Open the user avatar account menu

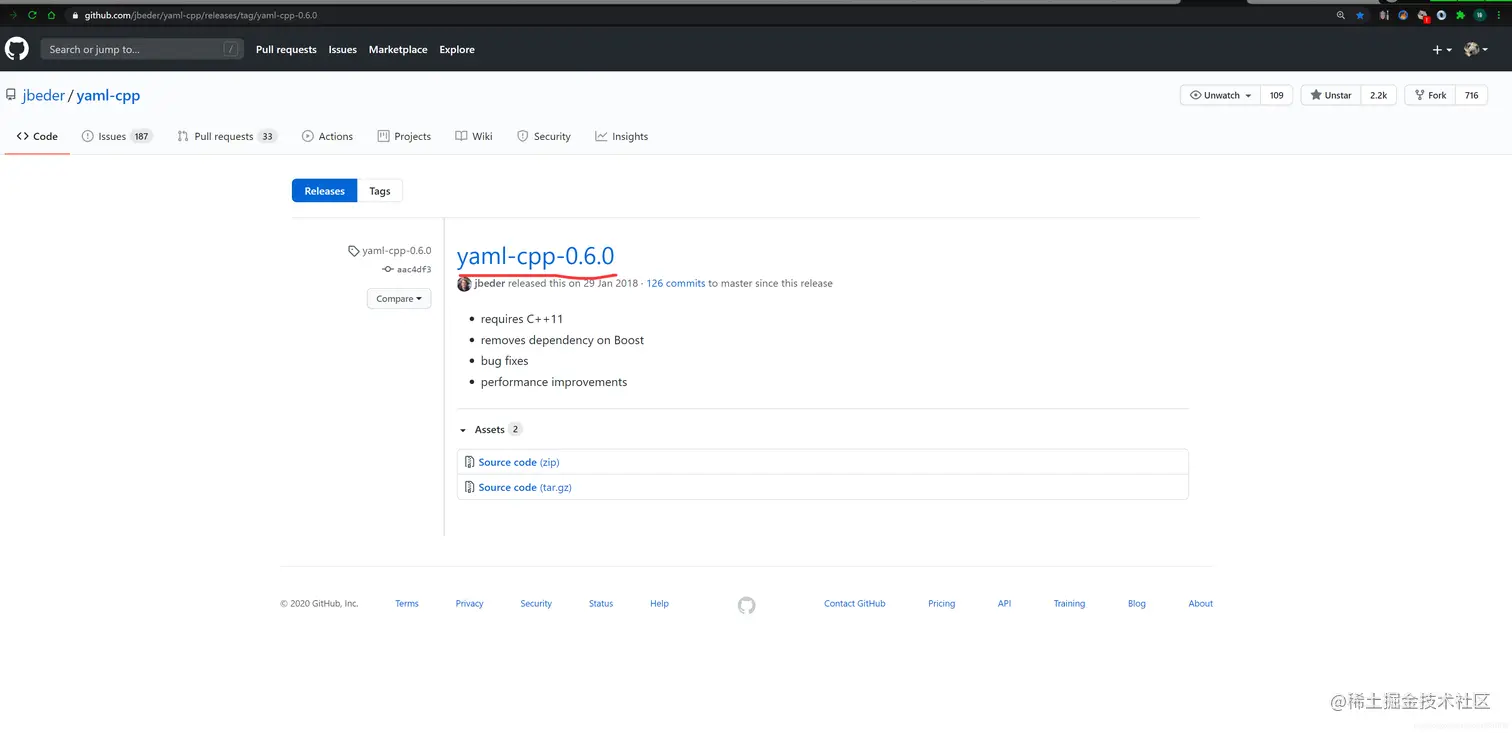1476,49
